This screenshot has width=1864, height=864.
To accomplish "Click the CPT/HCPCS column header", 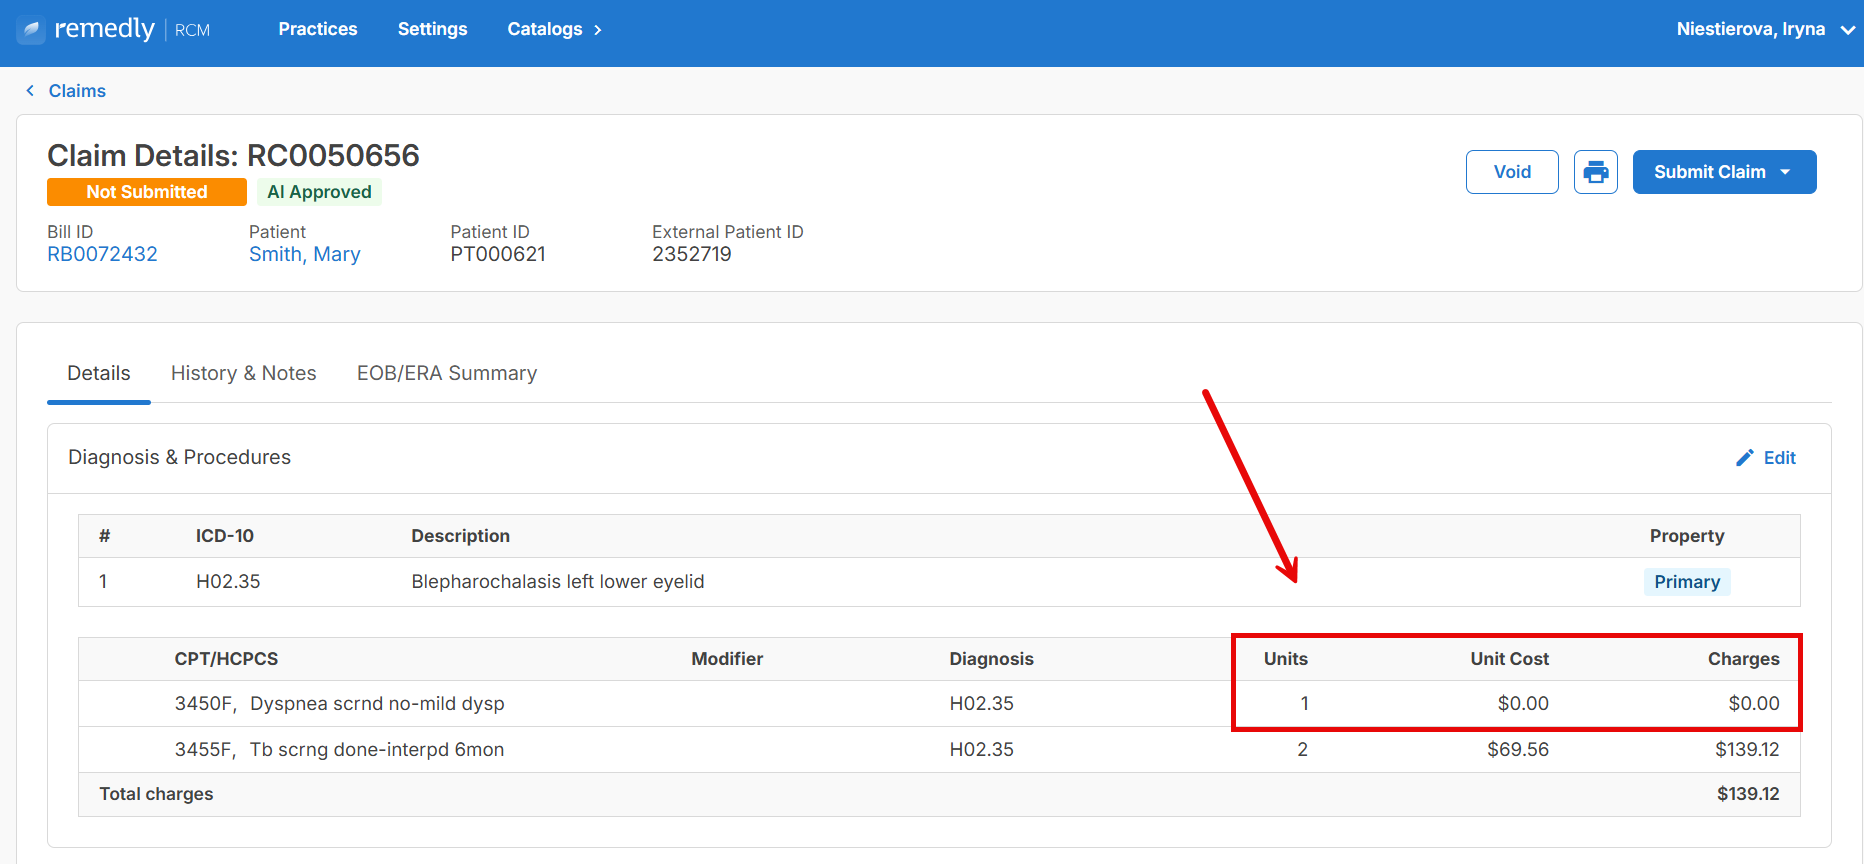I will (x=226, y=659).
